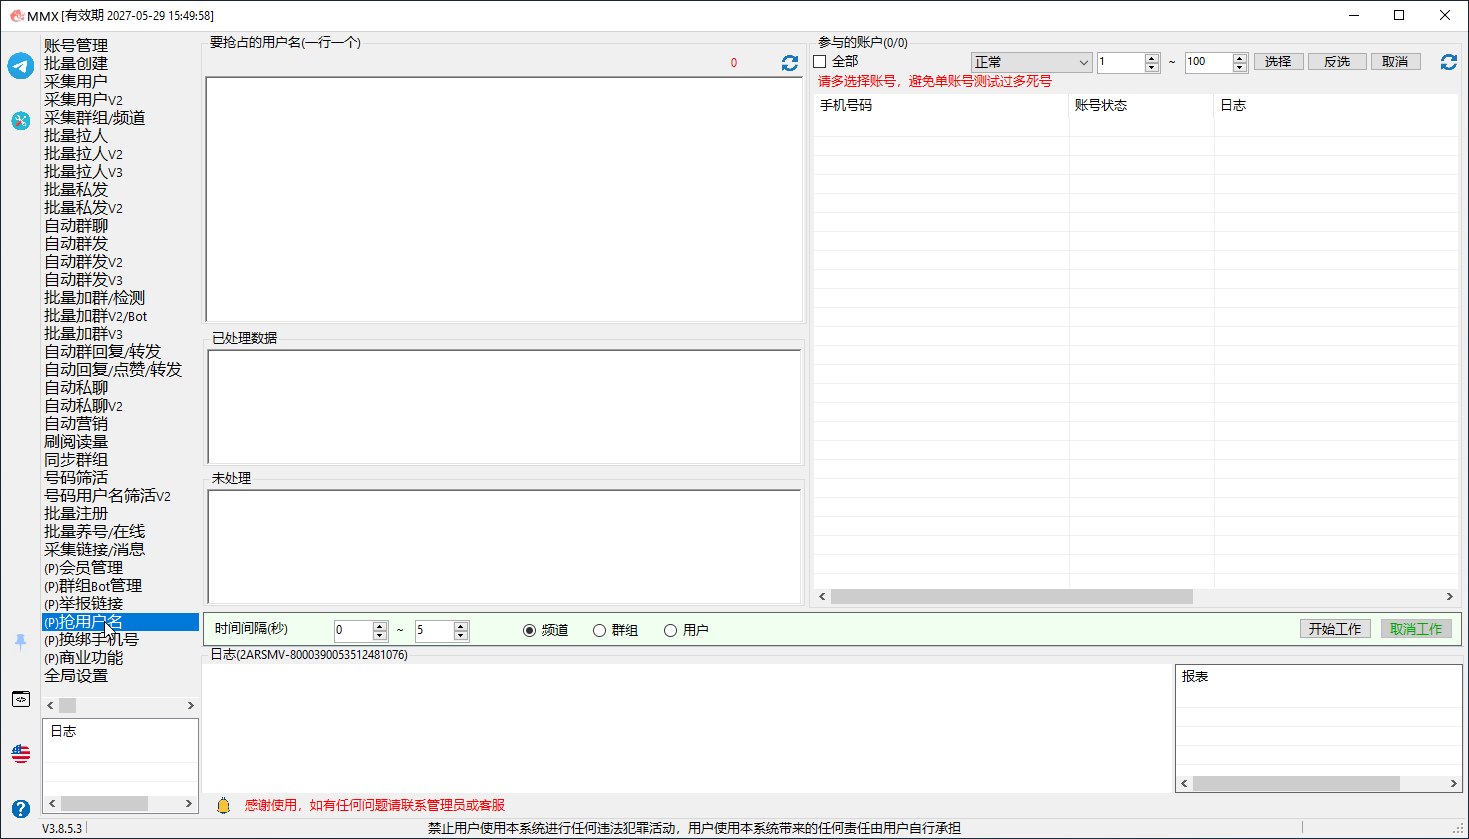This screenshot has height=839, width=1469.
Task: Select the 群组 radio button
Action: [599, 630]
